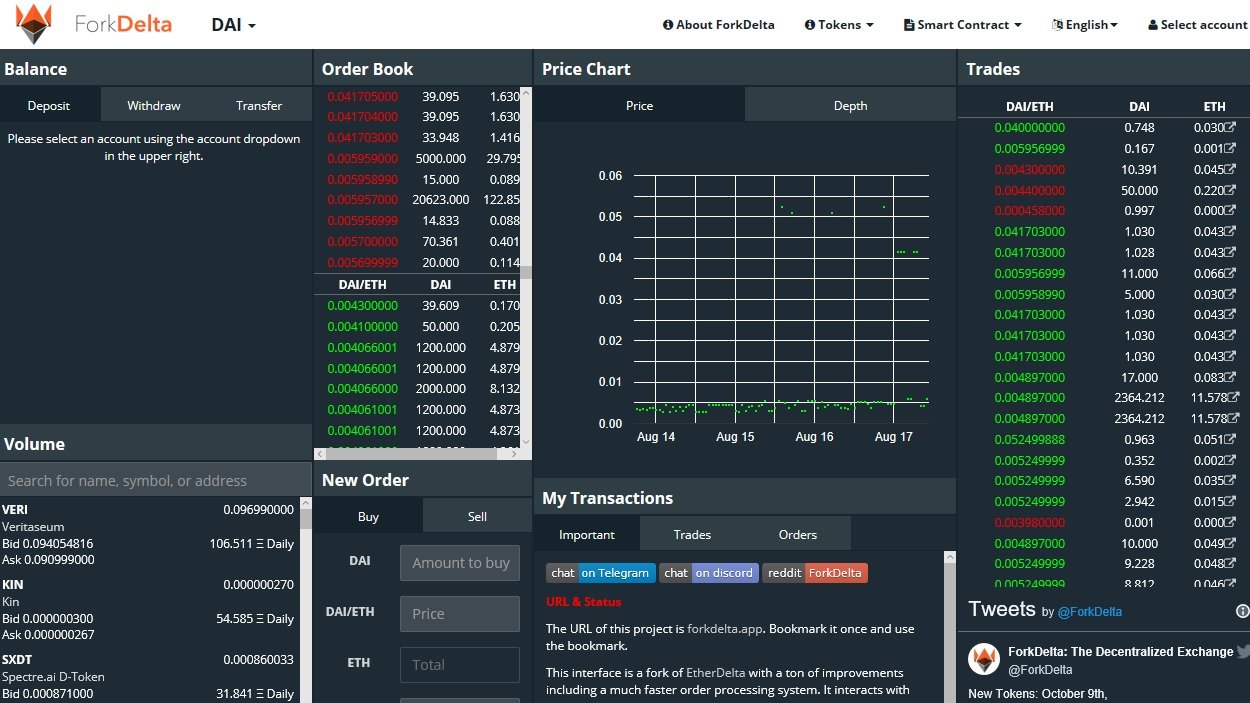Click the 0.004100000 buy order price
The image size is (1250, 703).
(362, 327)
